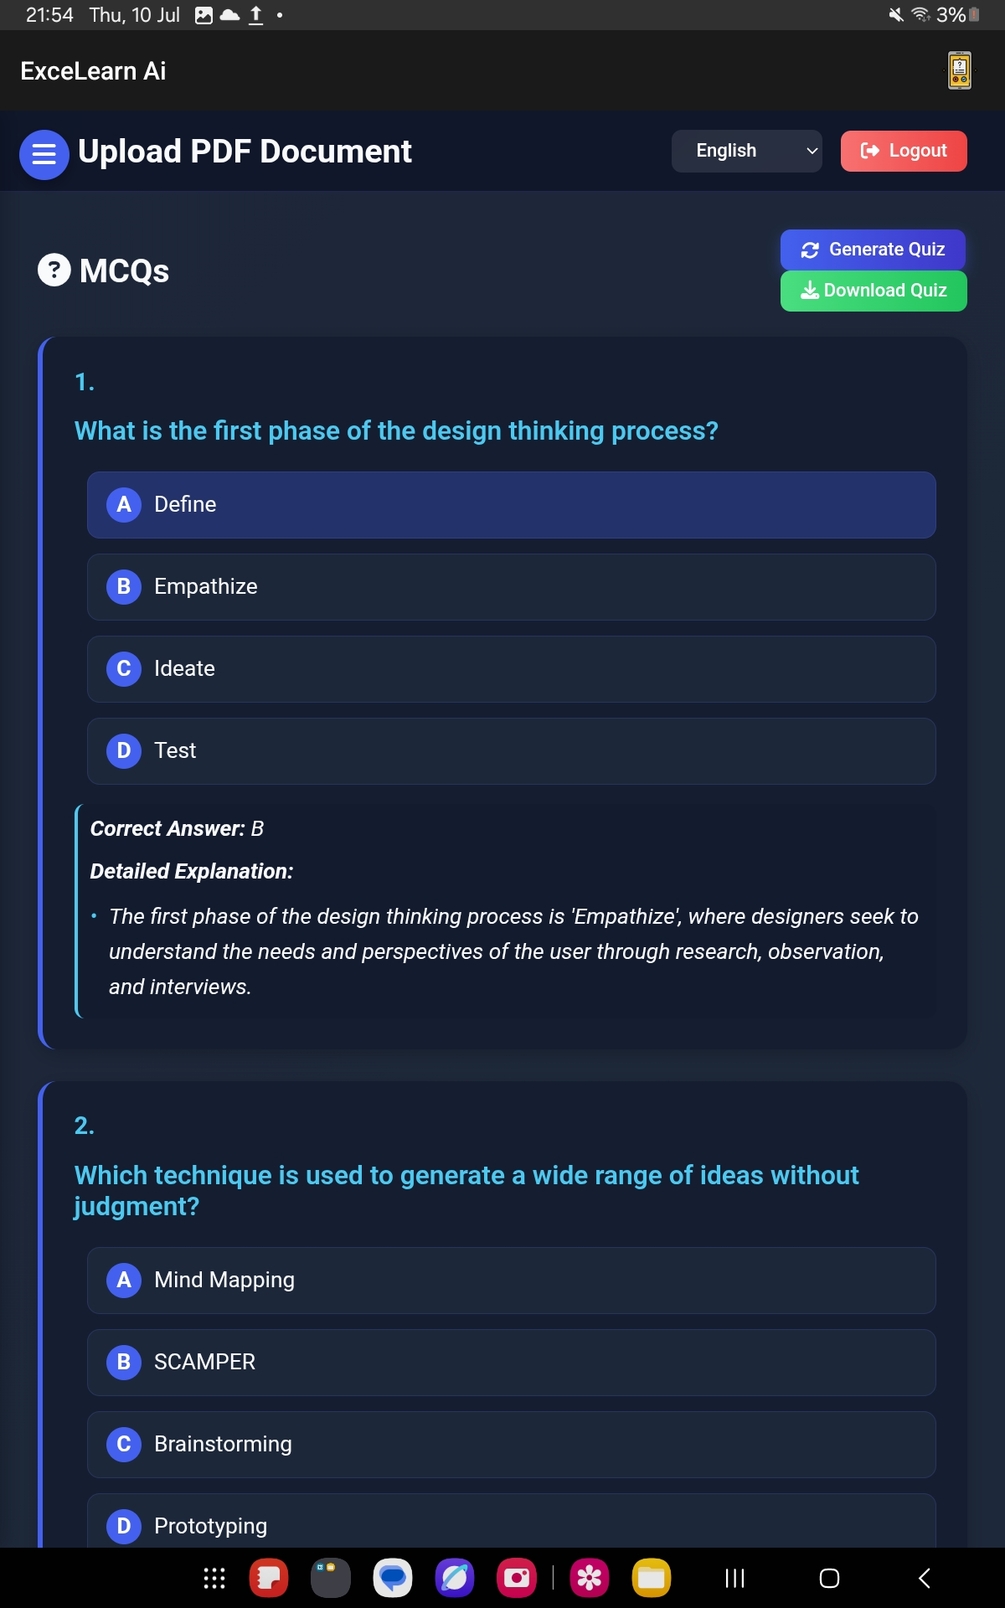The height and width of the screenshot is (1608, 1005).
Task: Click the Download Quiz button
Action: point(872,291)
